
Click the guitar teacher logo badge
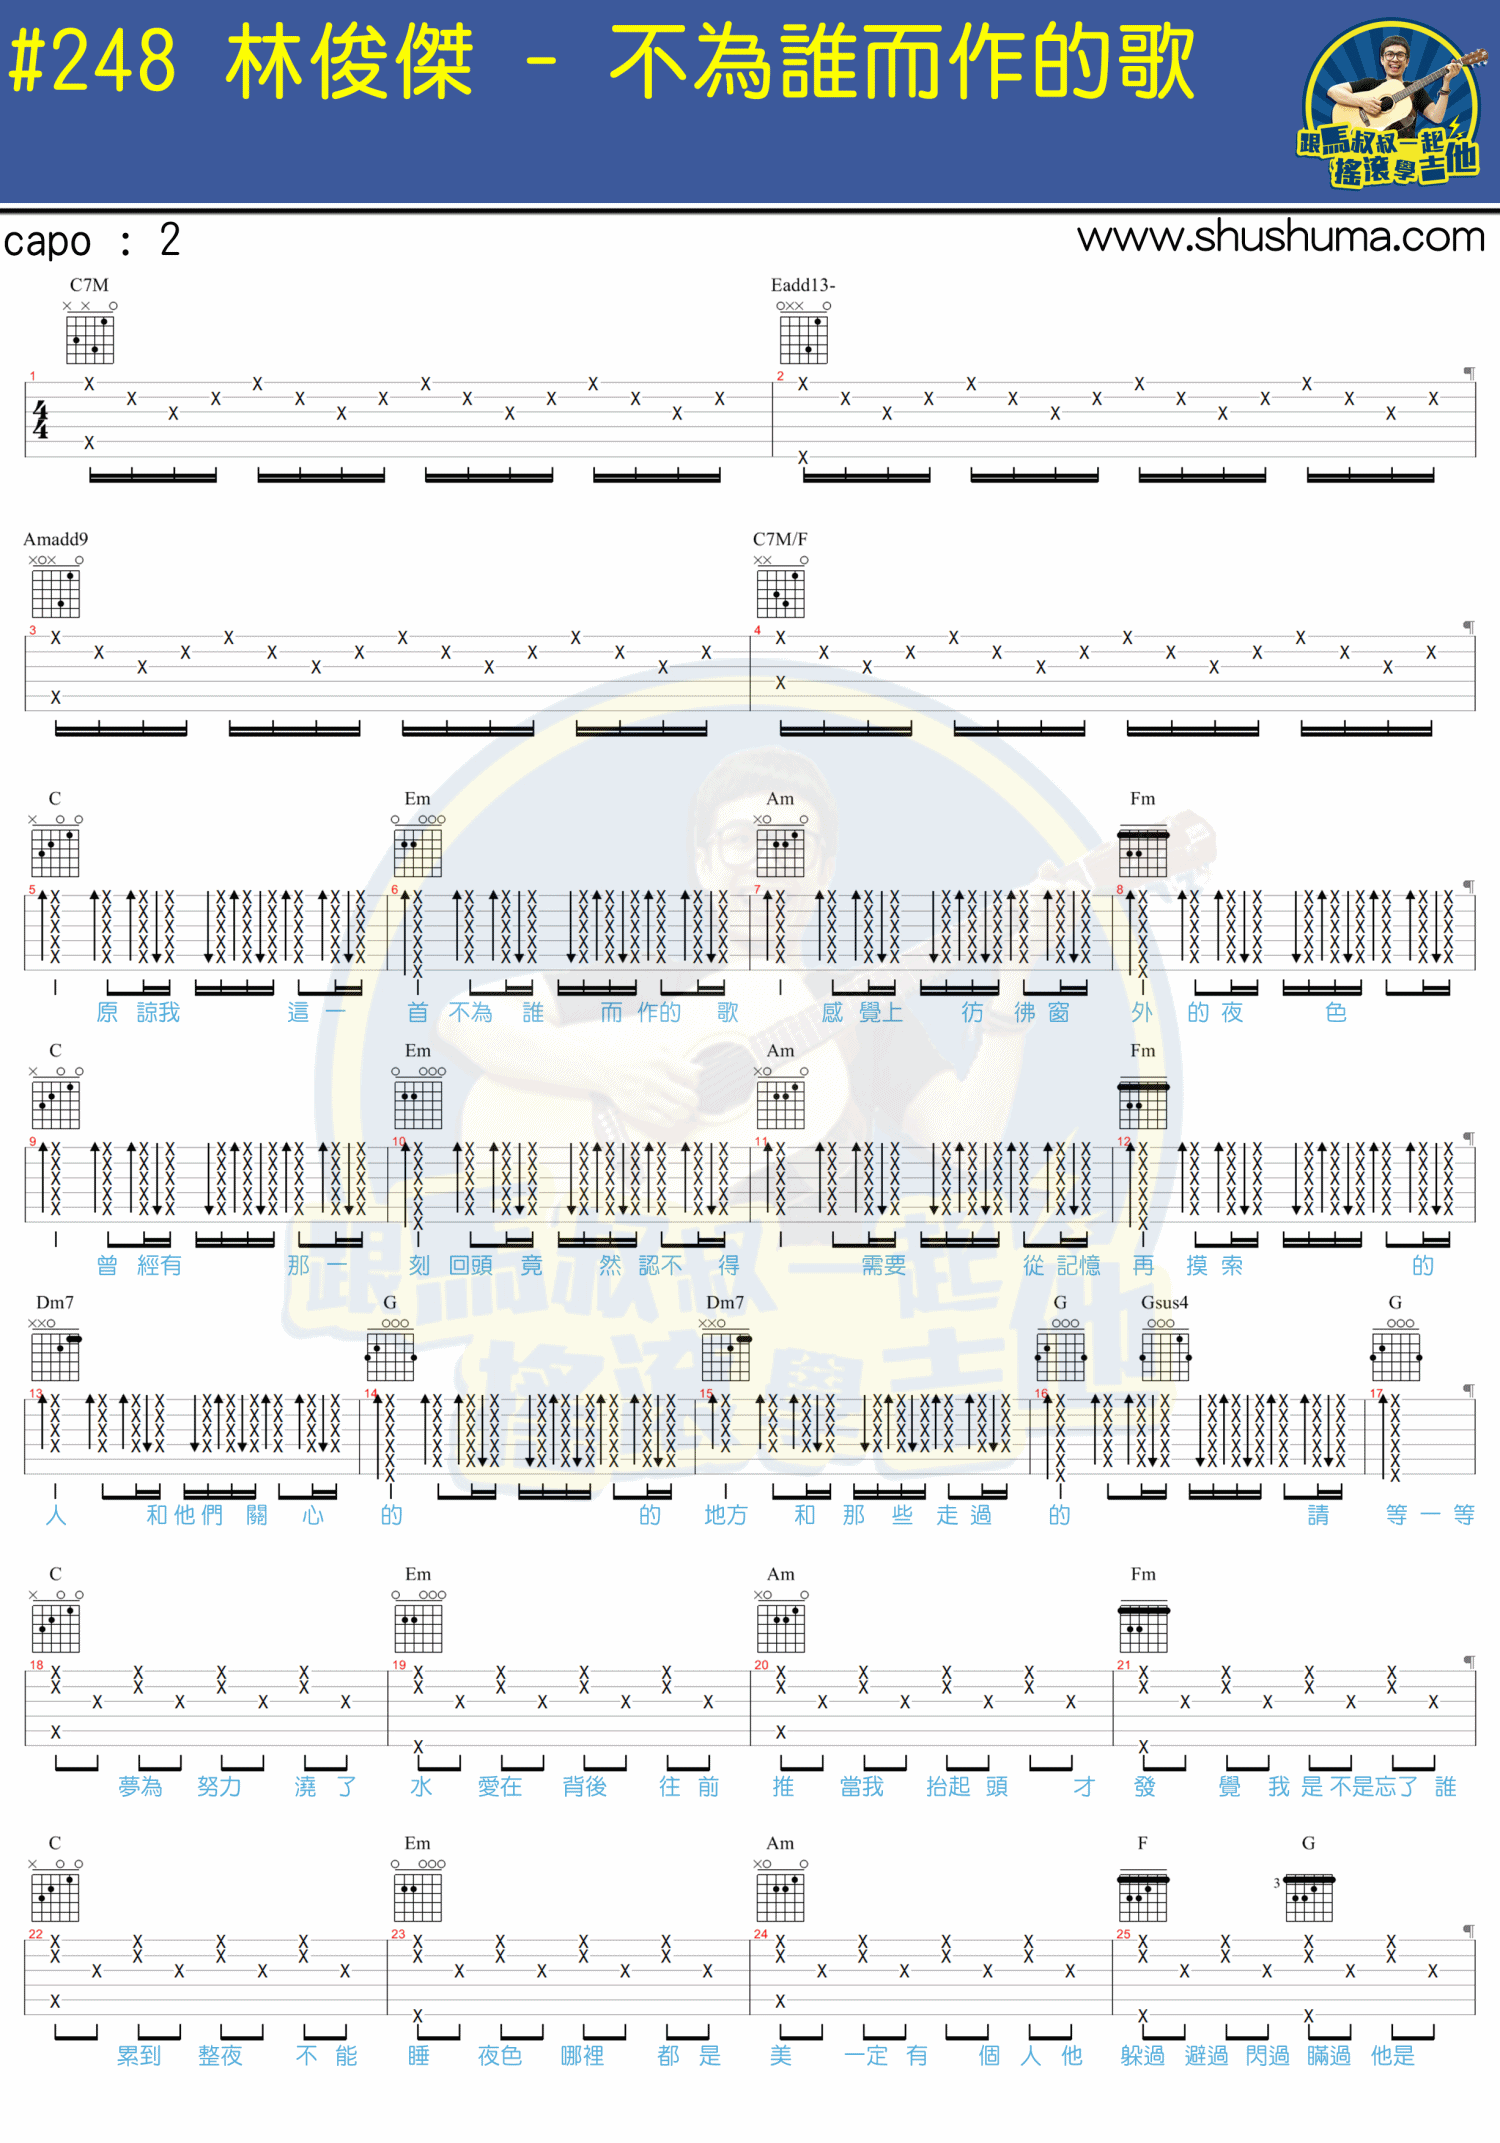[x=1394, y=105]
